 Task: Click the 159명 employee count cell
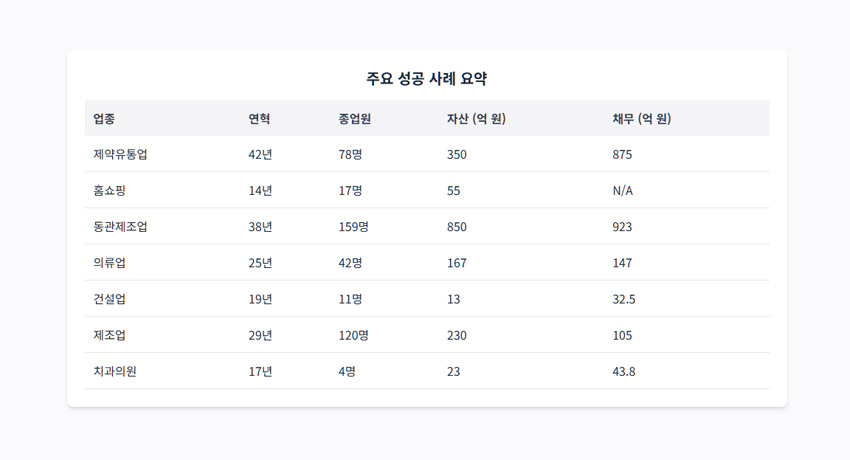[353, 226]
